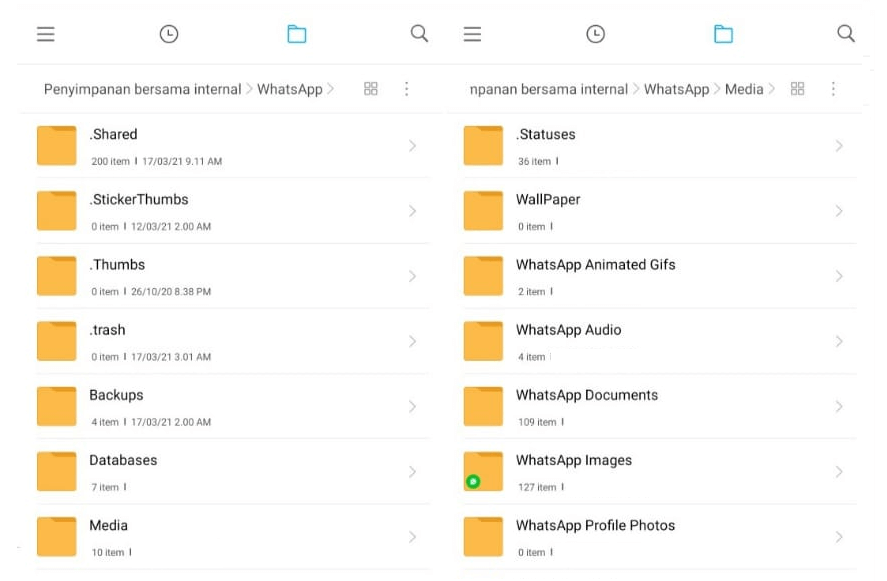
Task: Expand WhatsApp Animated Gifs row chevron
Action: pos(839,276)
